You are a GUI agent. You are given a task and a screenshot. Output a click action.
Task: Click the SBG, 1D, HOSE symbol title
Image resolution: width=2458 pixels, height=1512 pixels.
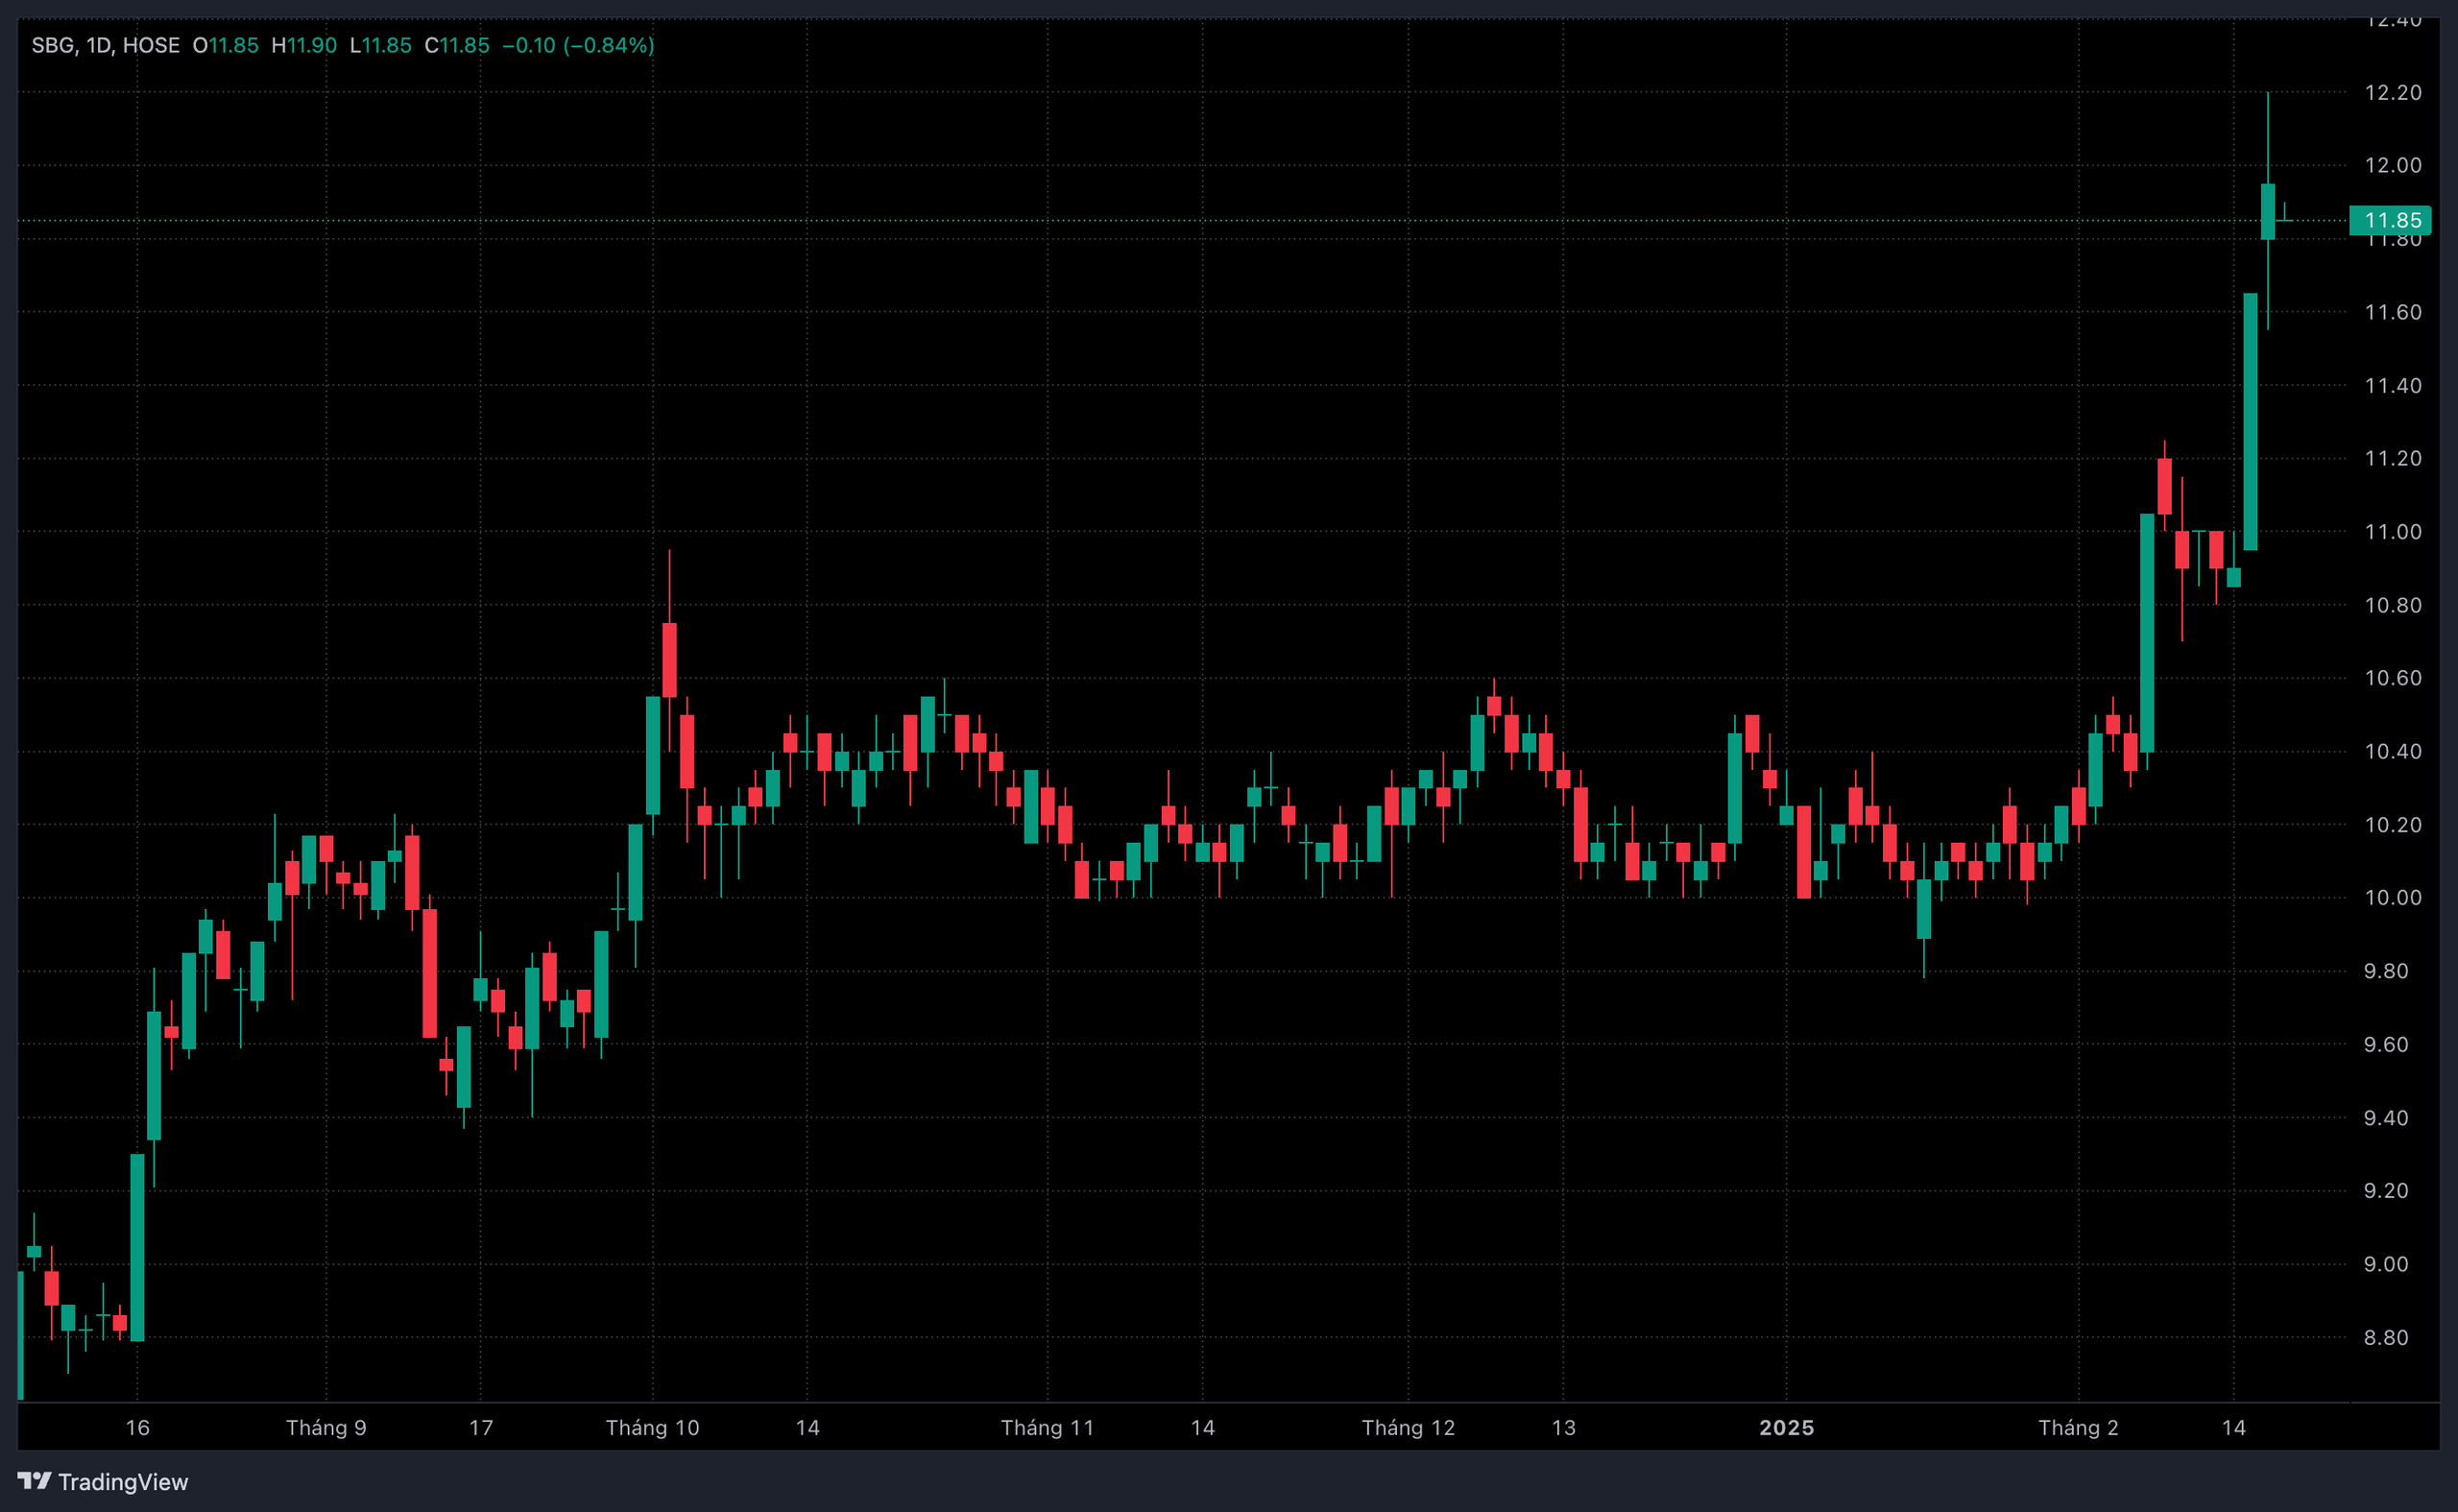[x=106, y=45]
